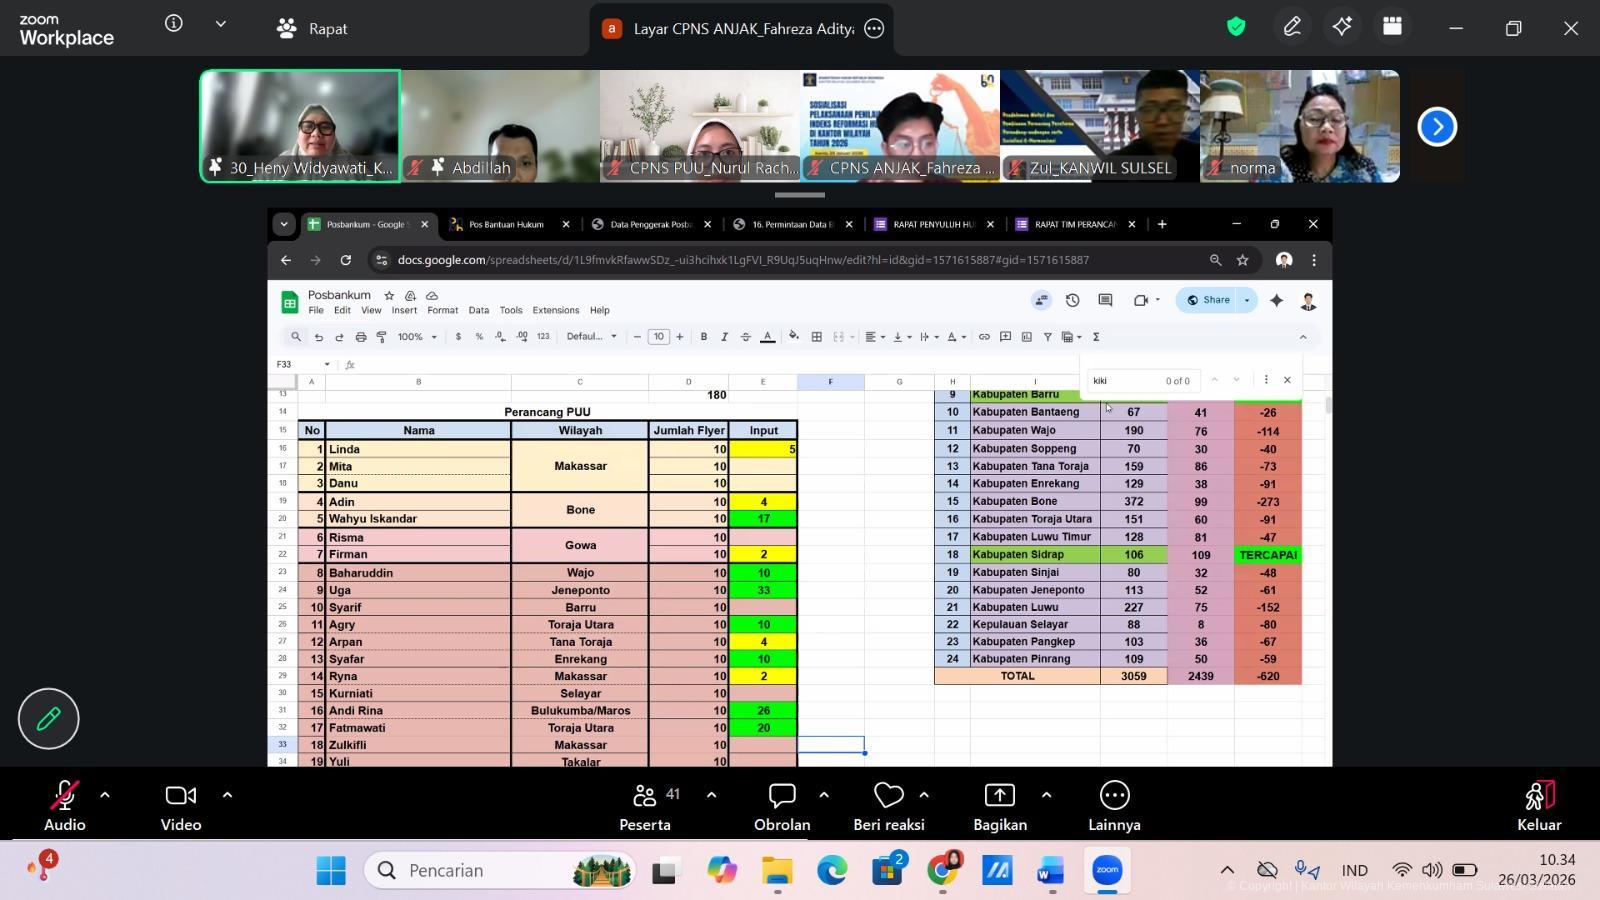Expand the share options arrow beside Bagikan
1600x900 pixels.
coord(1046,796)
